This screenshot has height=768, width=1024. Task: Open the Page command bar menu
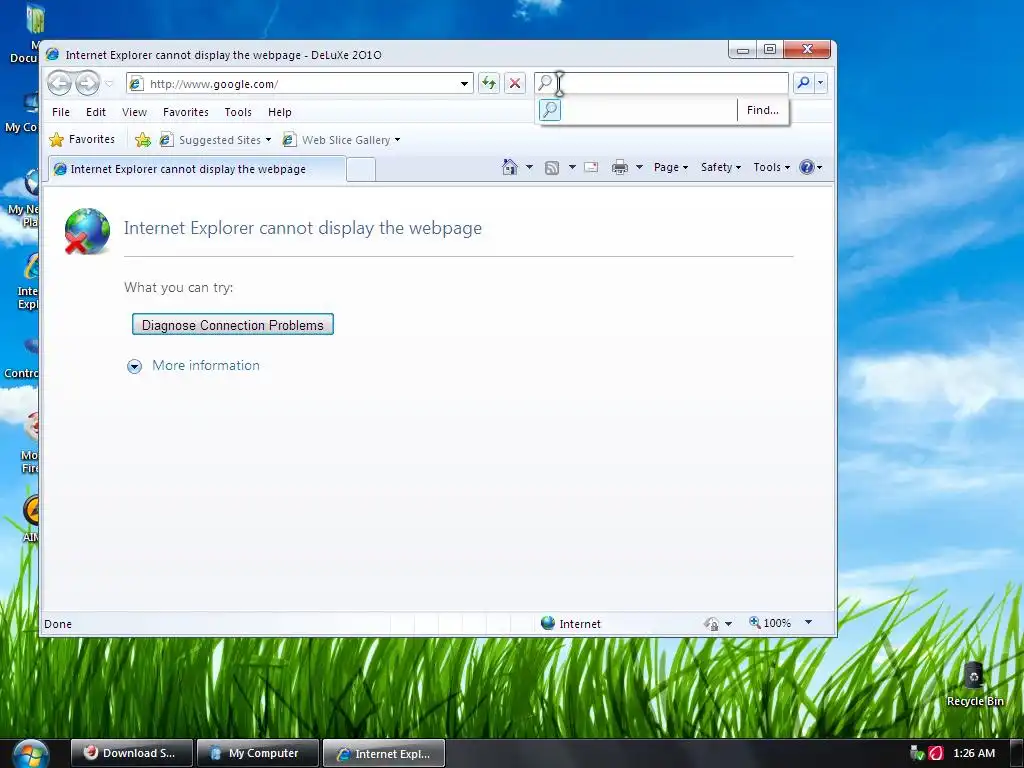point(671,167)
